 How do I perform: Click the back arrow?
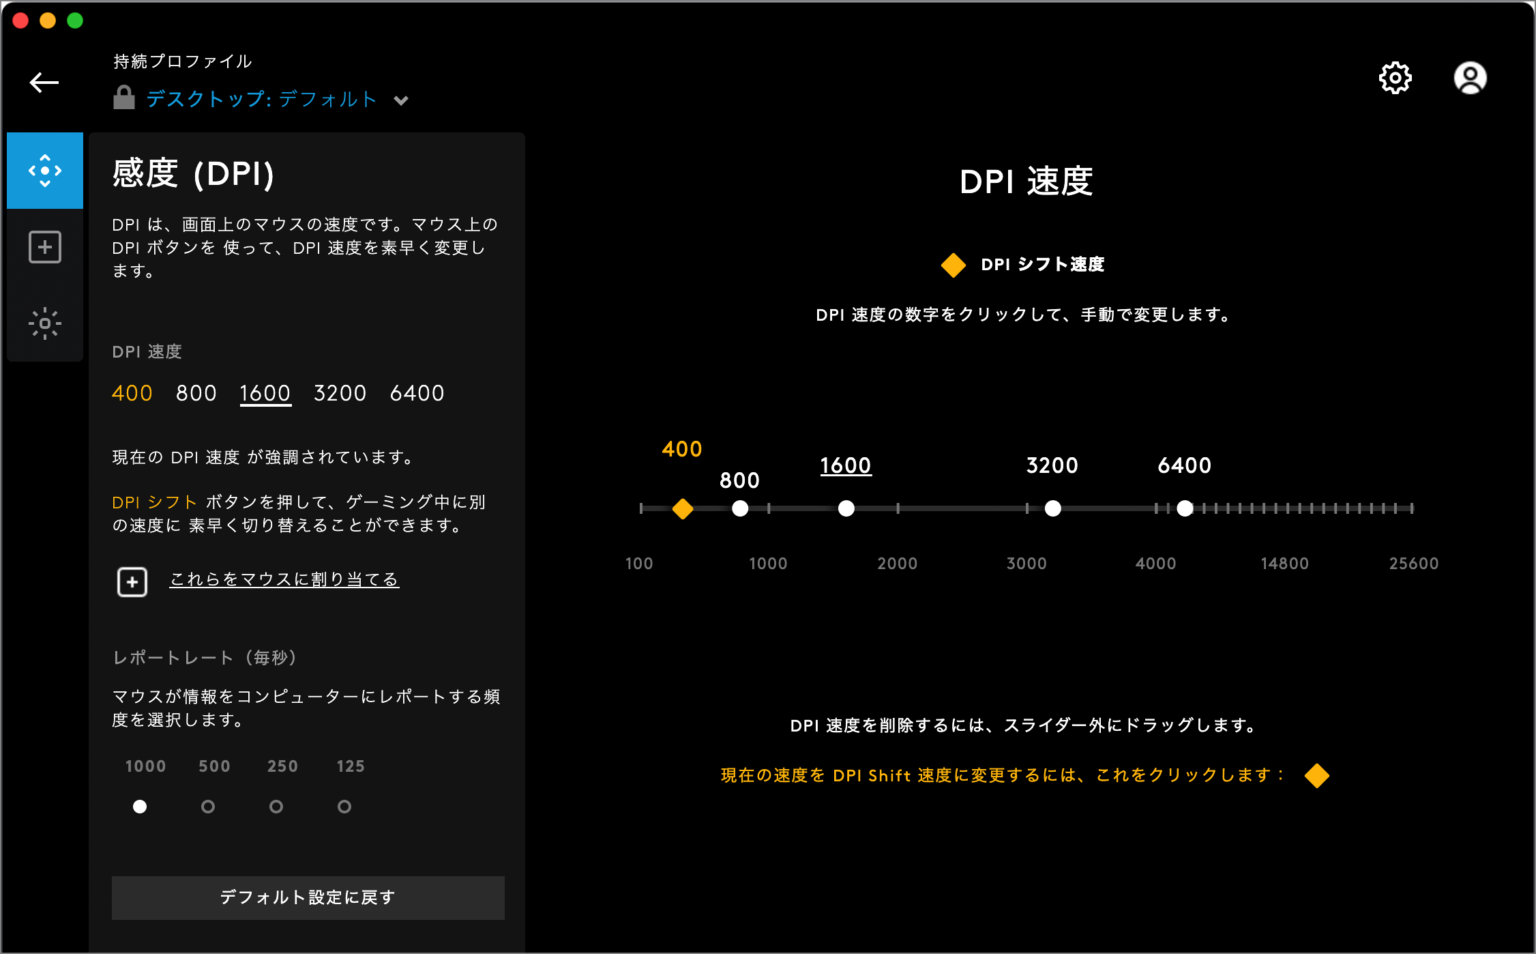[44, 82]
